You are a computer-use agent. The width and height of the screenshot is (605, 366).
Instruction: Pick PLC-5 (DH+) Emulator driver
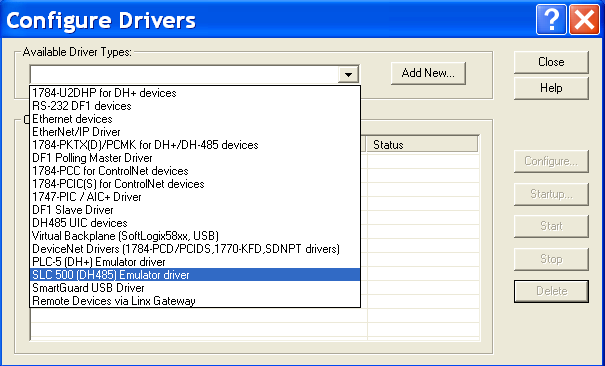[195, 262]
